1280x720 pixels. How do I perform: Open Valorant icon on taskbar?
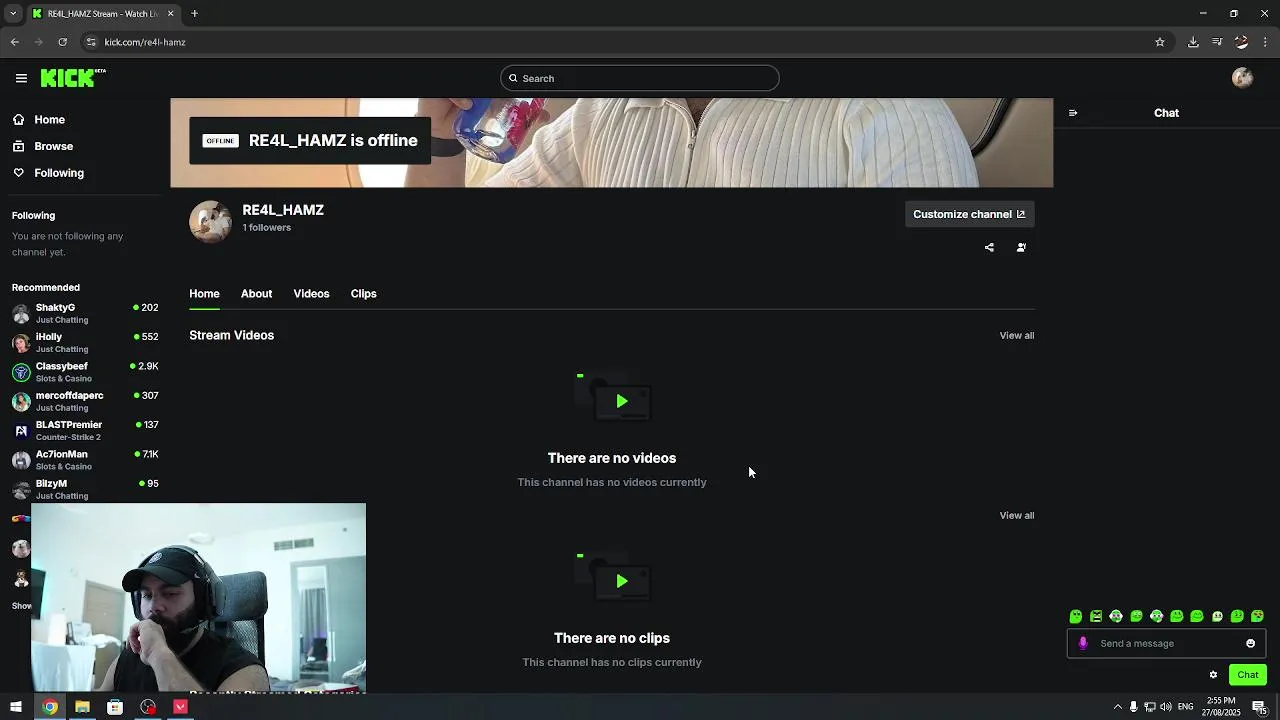tap(180, 707)
